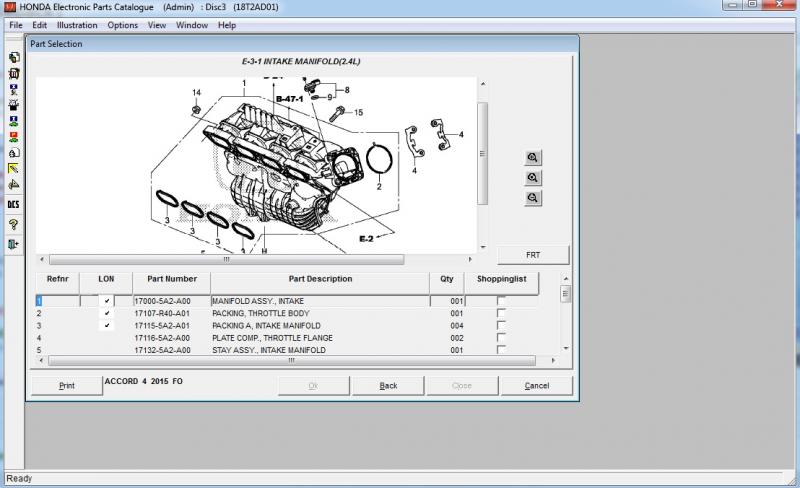Click the illustration's vertical scrollbar thumb
The image size is (800, 488).
pos(482,153)
